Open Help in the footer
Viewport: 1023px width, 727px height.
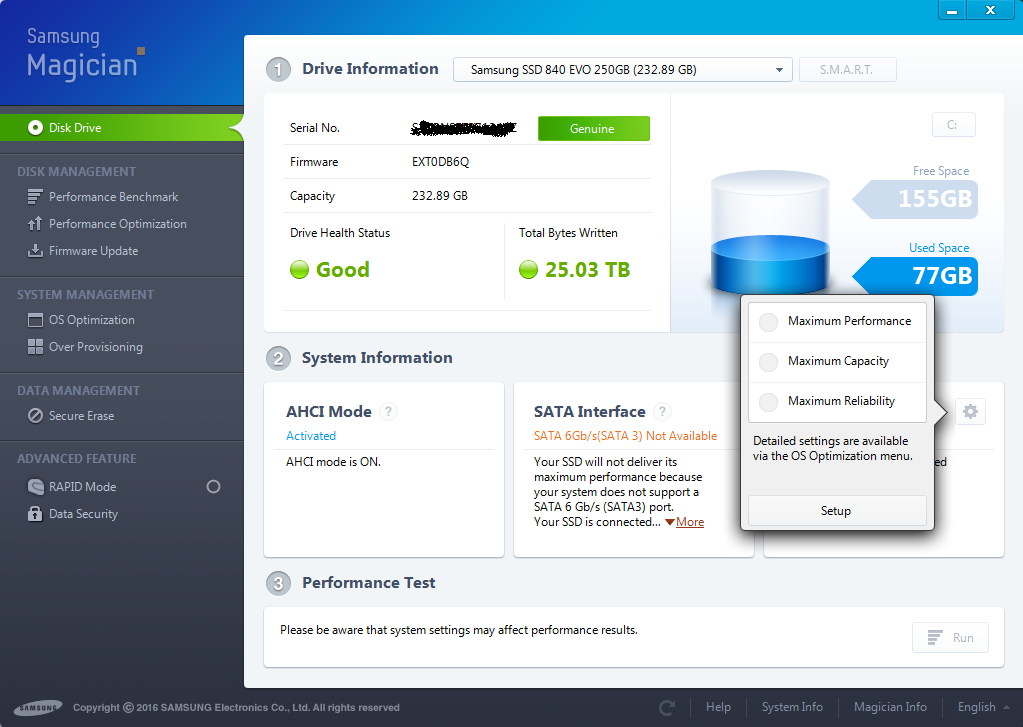[718, 707]
